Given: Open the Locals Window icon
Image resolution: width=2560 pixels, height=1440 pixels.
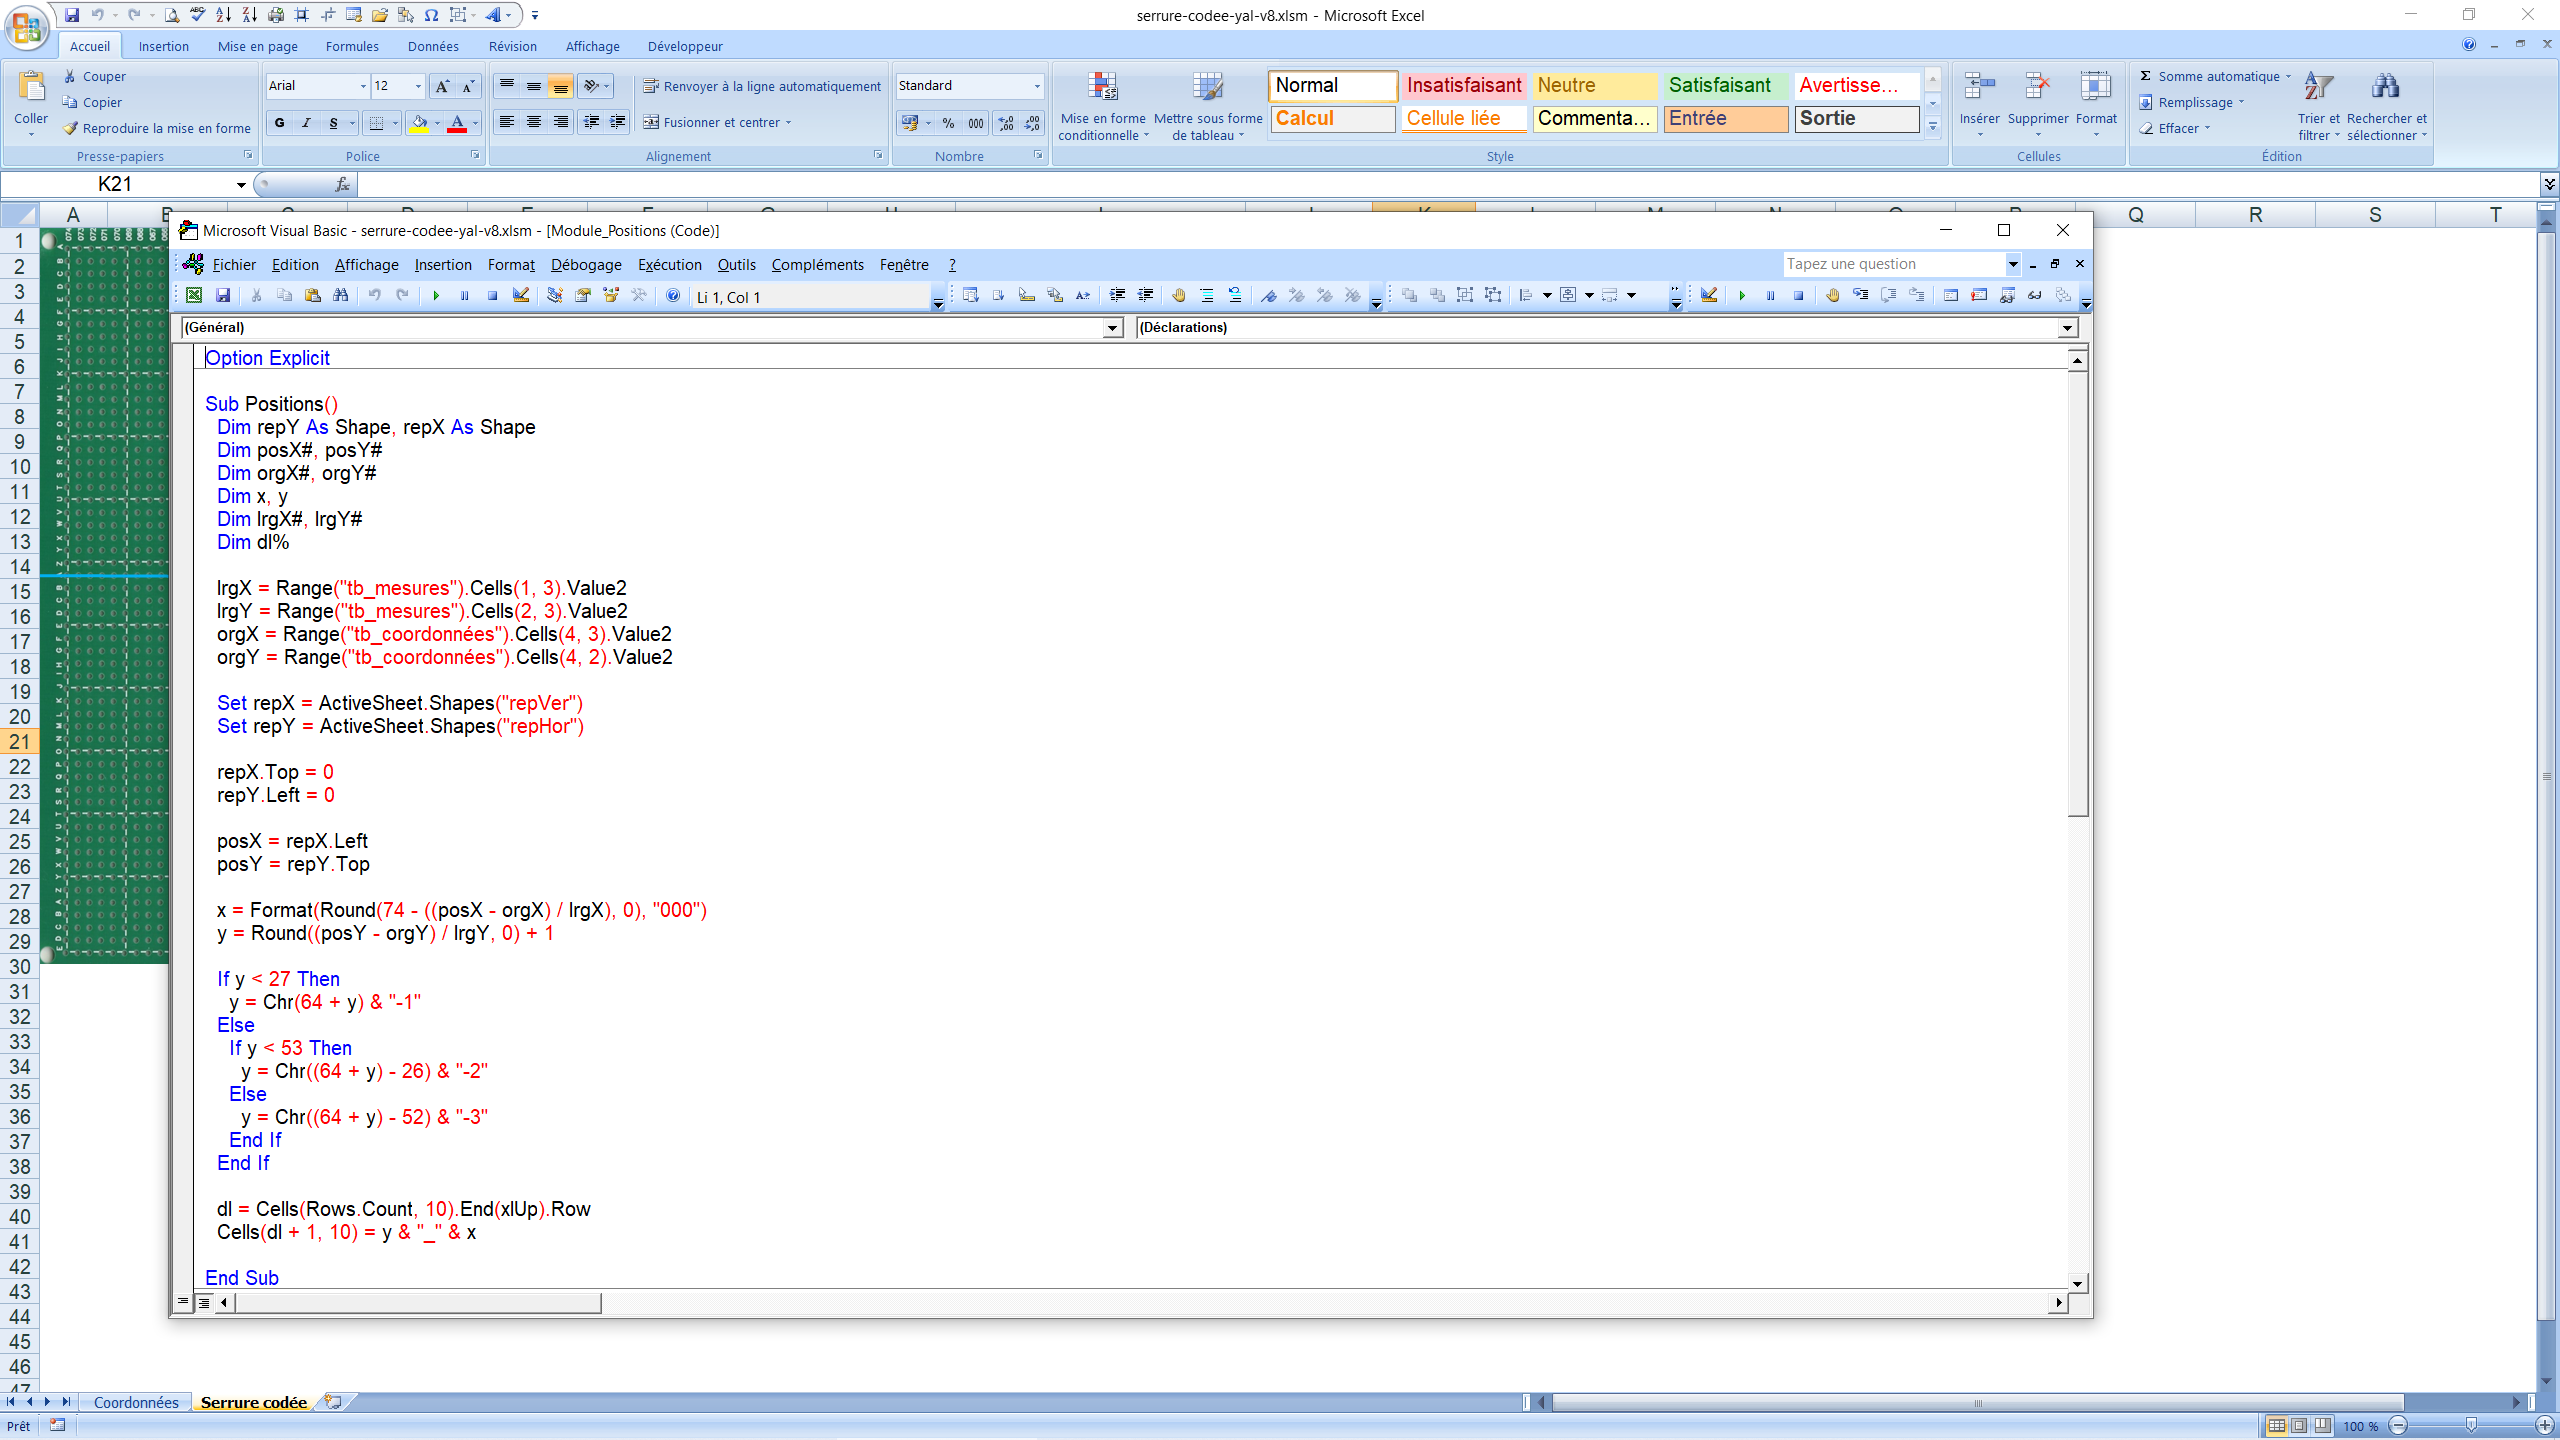Looking at the screenshot, I should (1951, 296).
